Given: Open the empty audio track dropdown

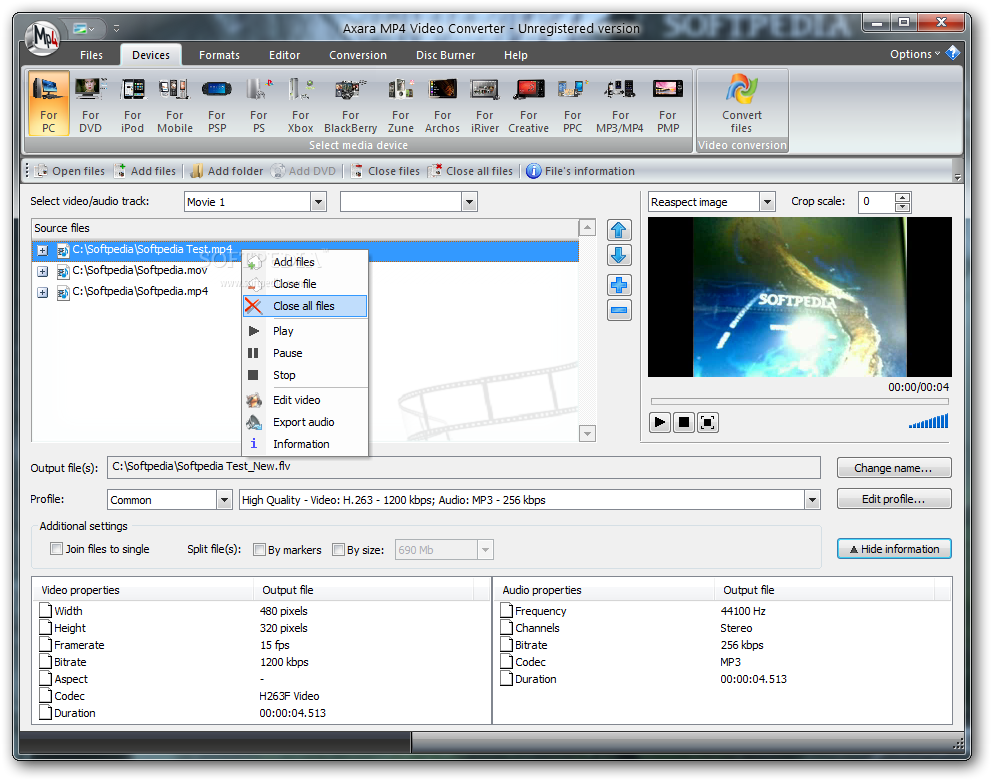Looking at the screenshot, I should click(x=469, y=202).
